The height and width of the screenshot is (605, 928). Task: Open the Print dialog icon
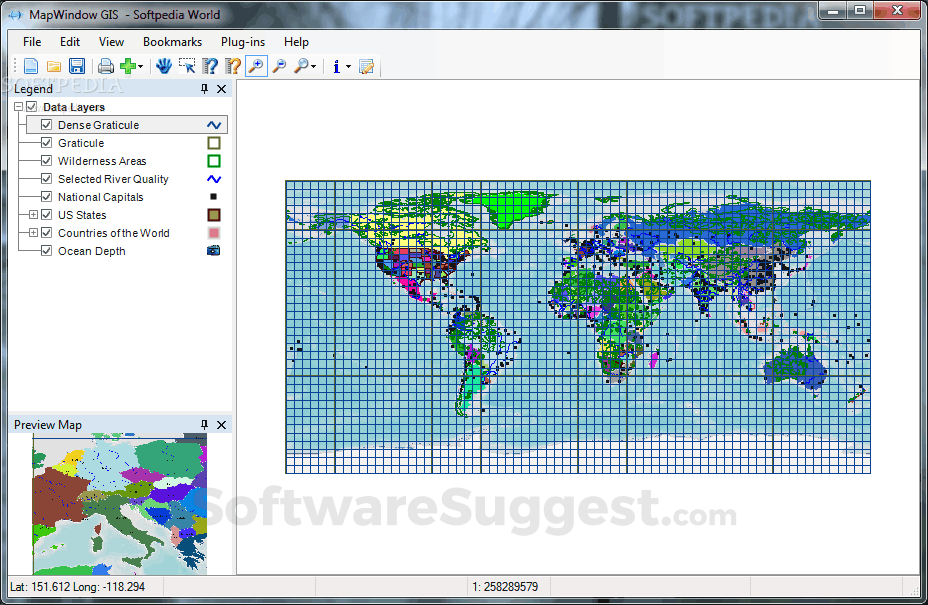[x=104, y=65]
